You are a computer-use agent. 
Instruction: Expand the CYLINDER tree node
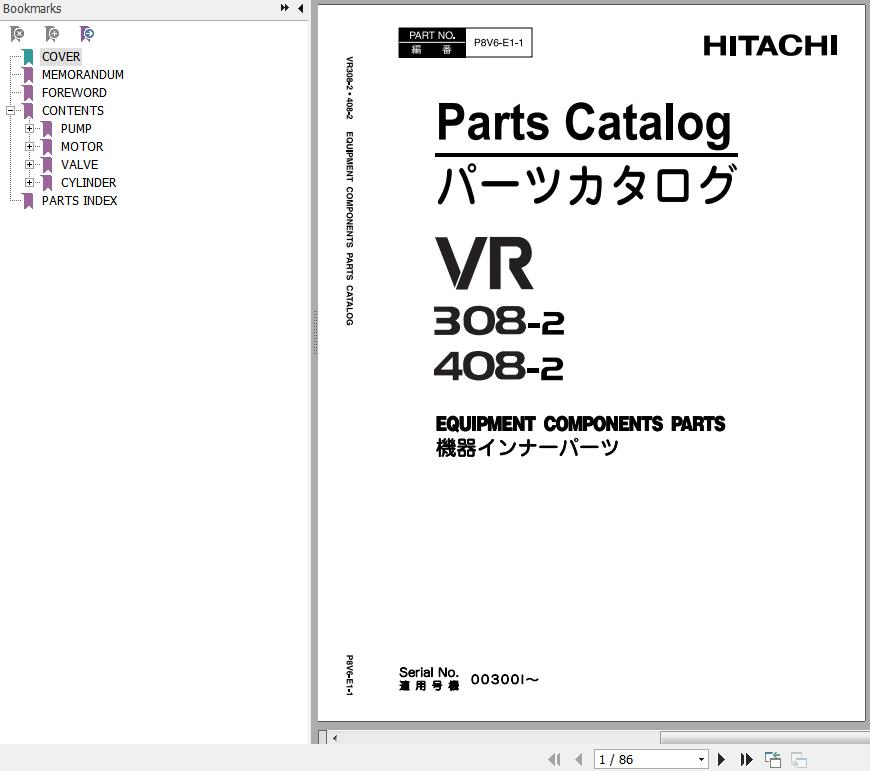tap(29, 182)
